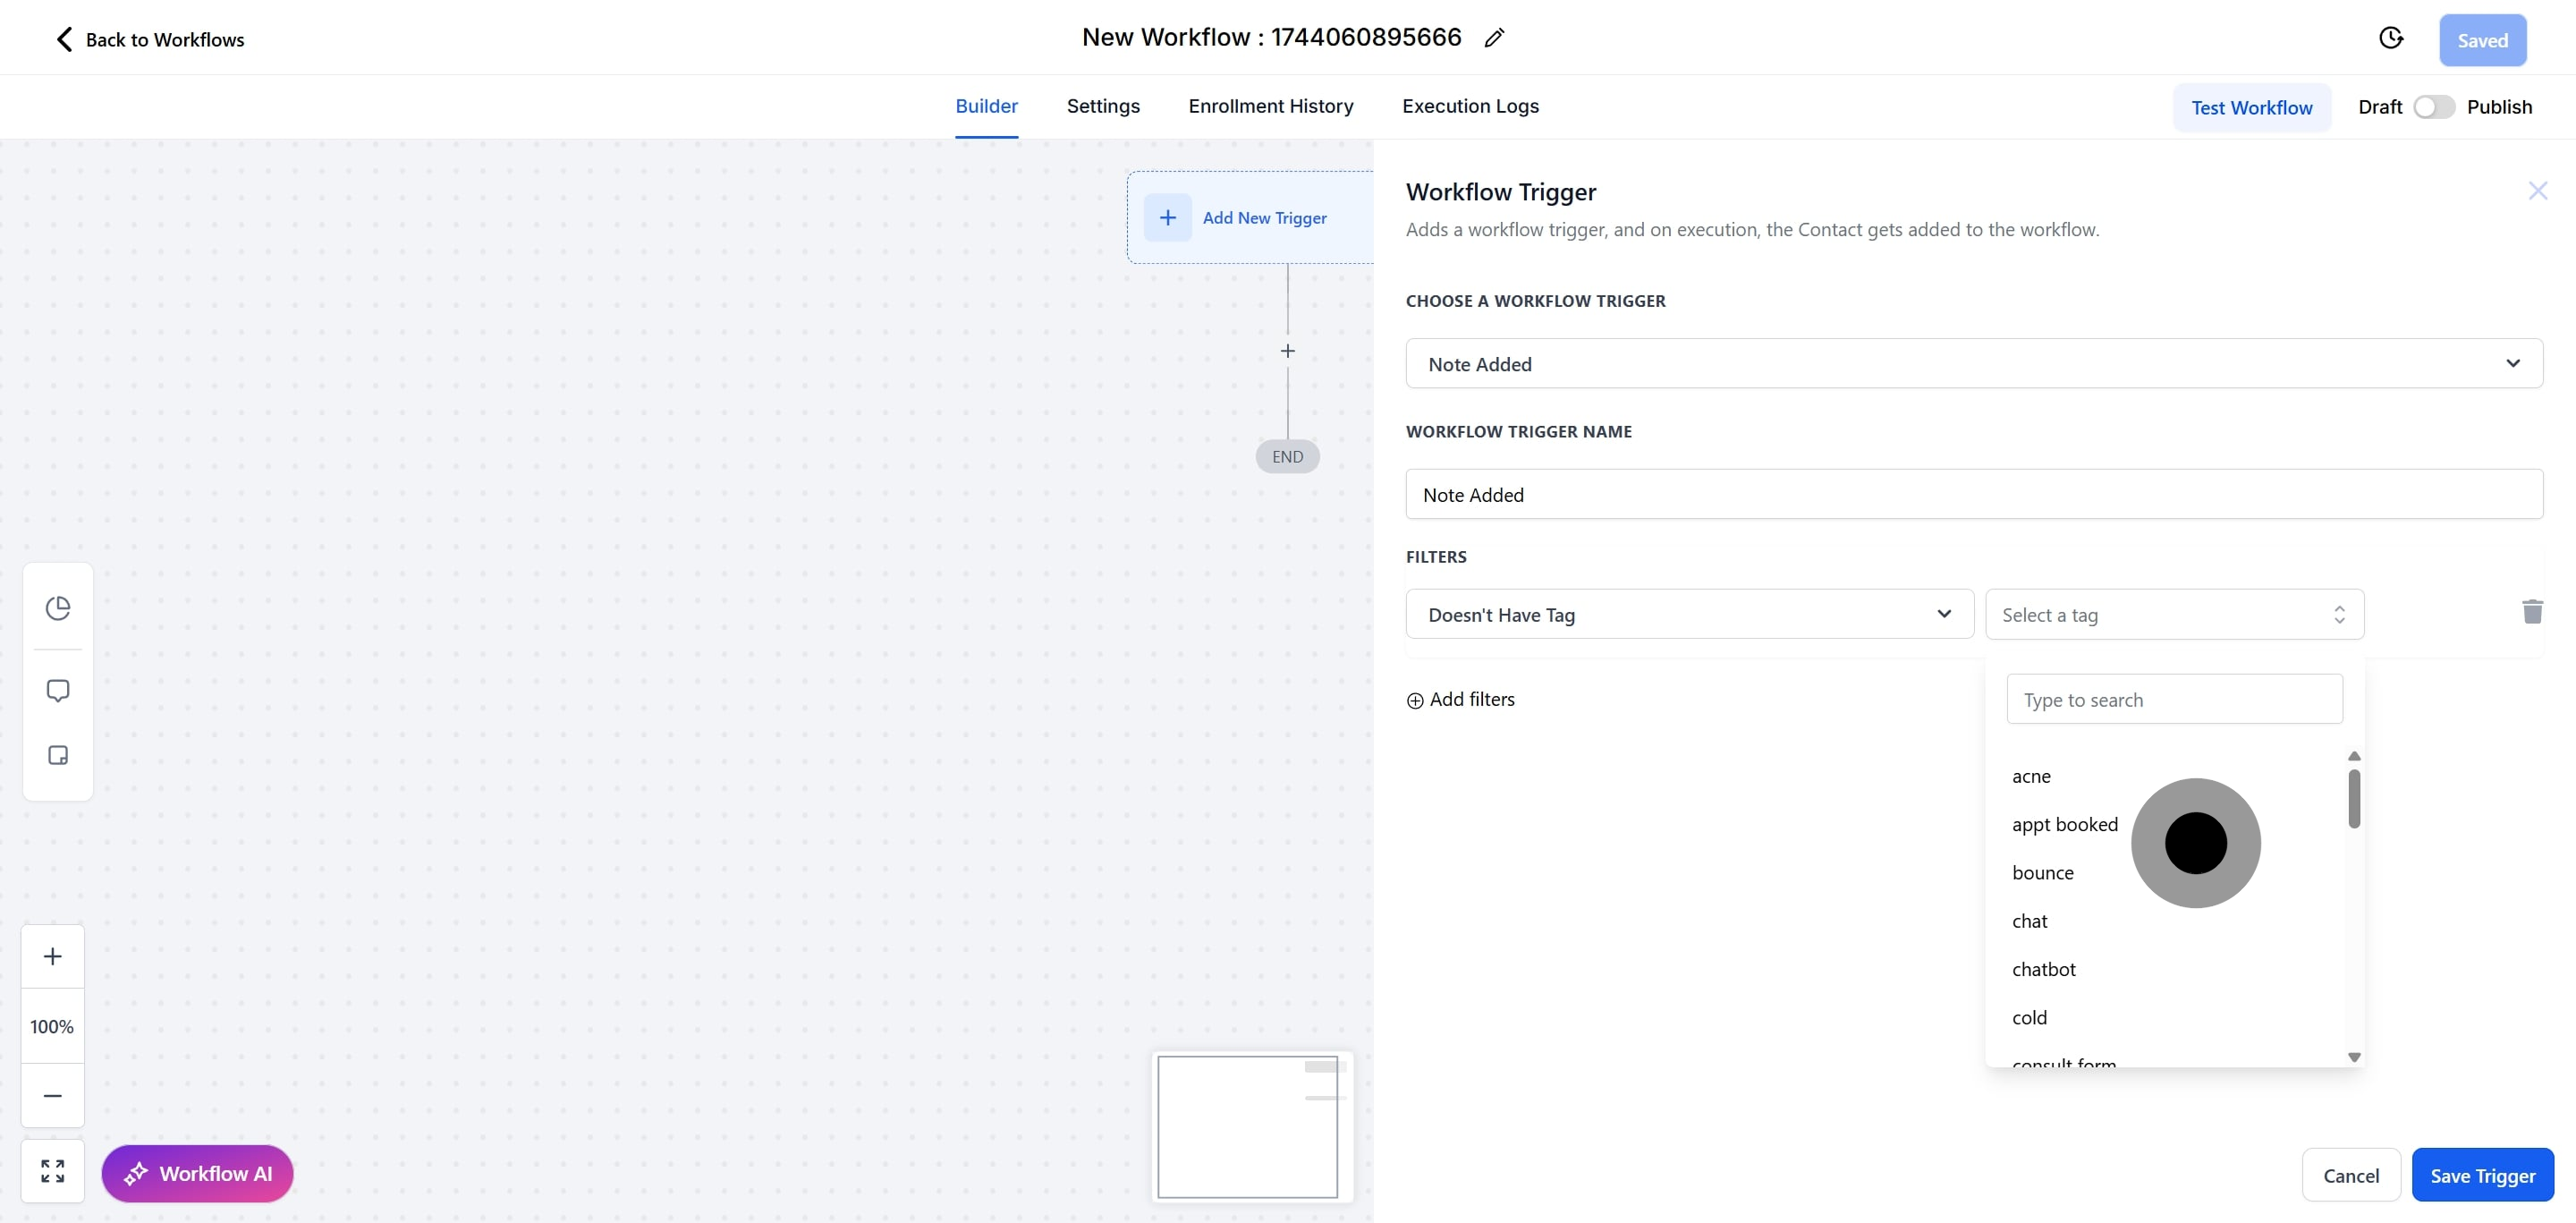Zoom out with the minus icon
This screenshot has height=1223, width=2576.
point(53,1096)
